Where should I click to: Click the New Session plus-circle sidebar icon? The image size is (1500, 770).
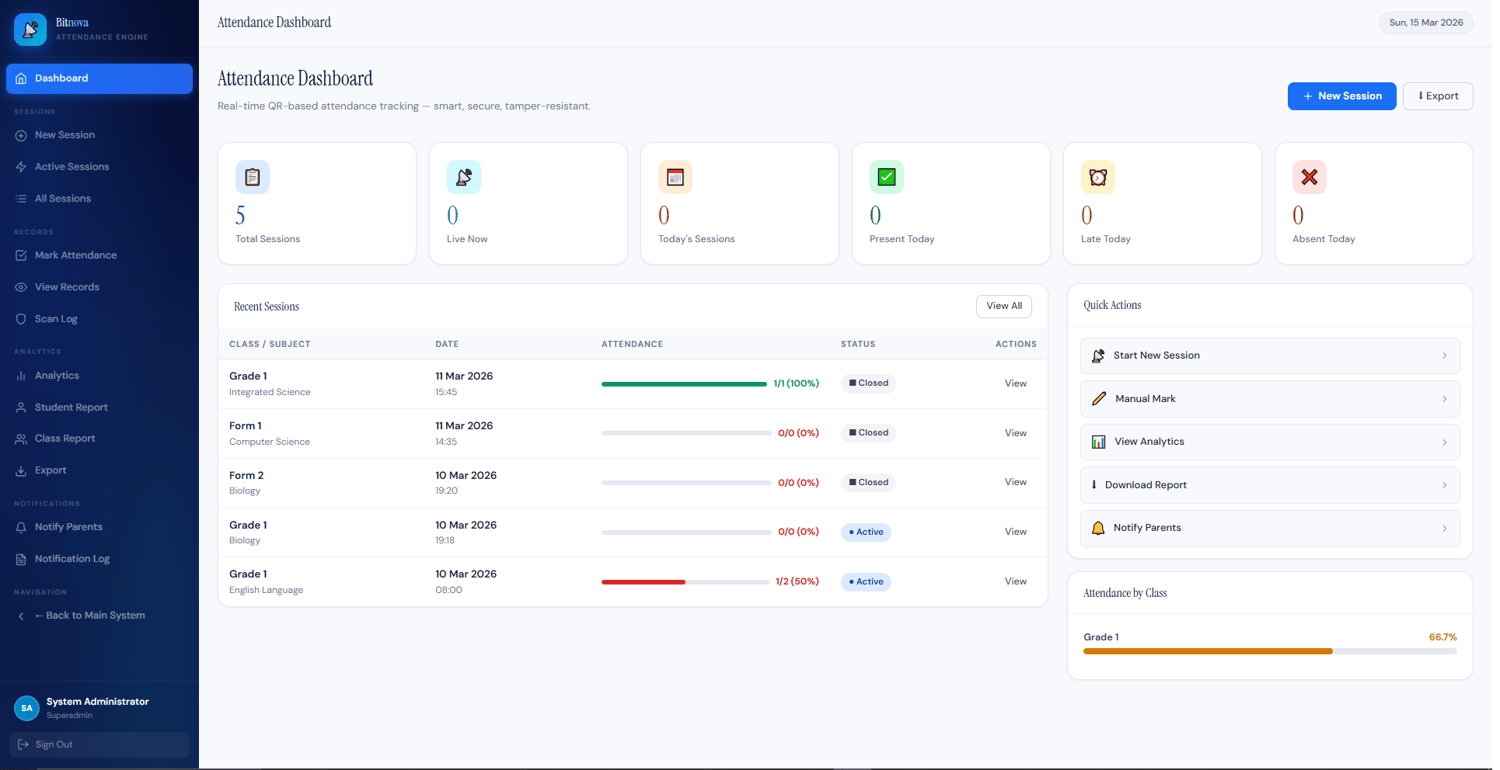coord(21,135)
